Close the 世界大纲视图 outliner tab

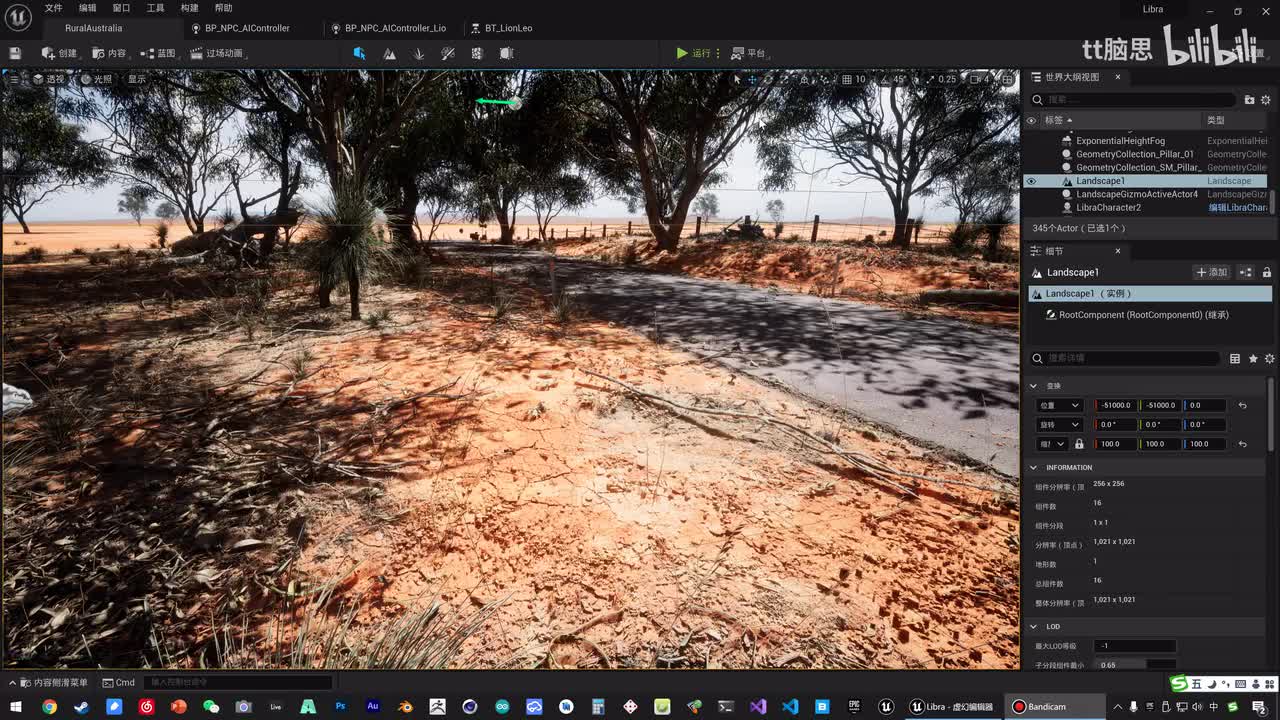[x=1117, y=77]
